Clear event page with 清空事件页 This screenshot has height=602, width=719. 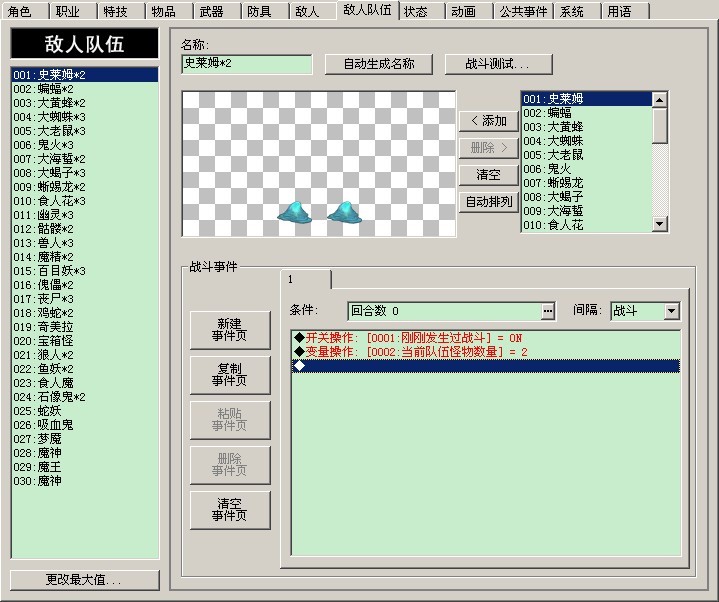(x=230, y=510)
